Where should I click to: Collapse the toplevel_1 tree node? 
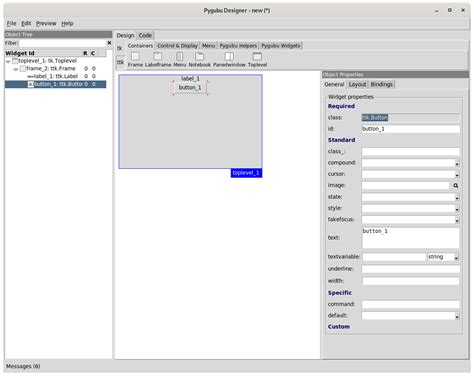click(x=8, y=61)
